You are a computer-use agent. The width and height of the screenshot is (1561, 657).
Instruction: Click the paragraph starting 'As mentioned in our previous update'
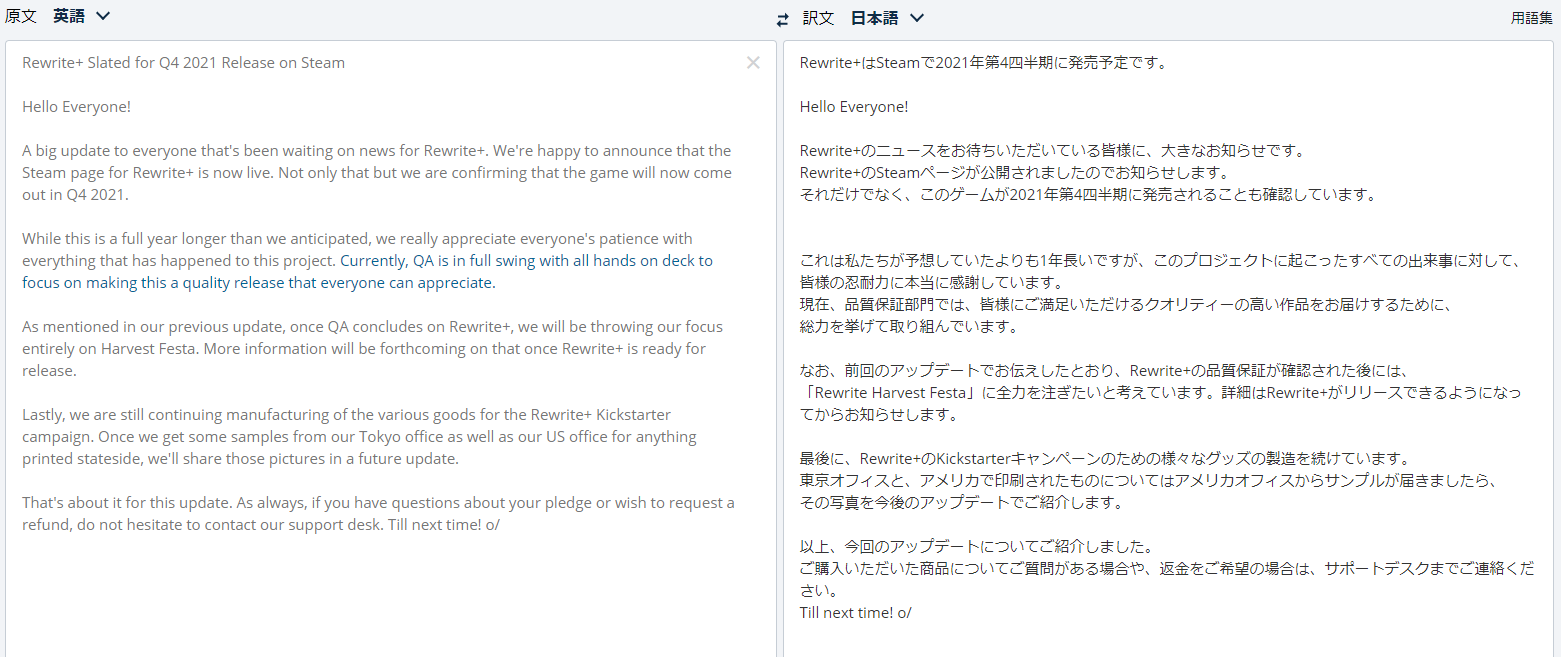click(x=372, y=349)
